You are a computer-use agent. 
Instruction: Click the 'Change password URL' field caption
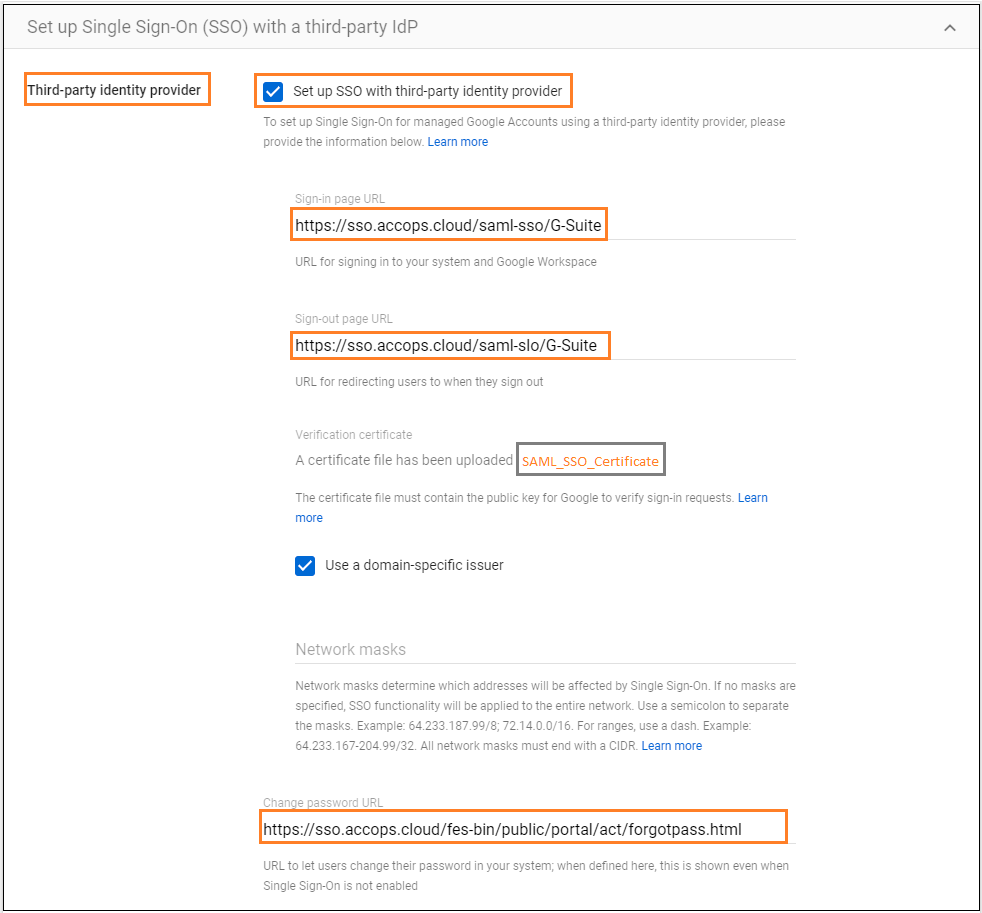[x=323, y=803]
